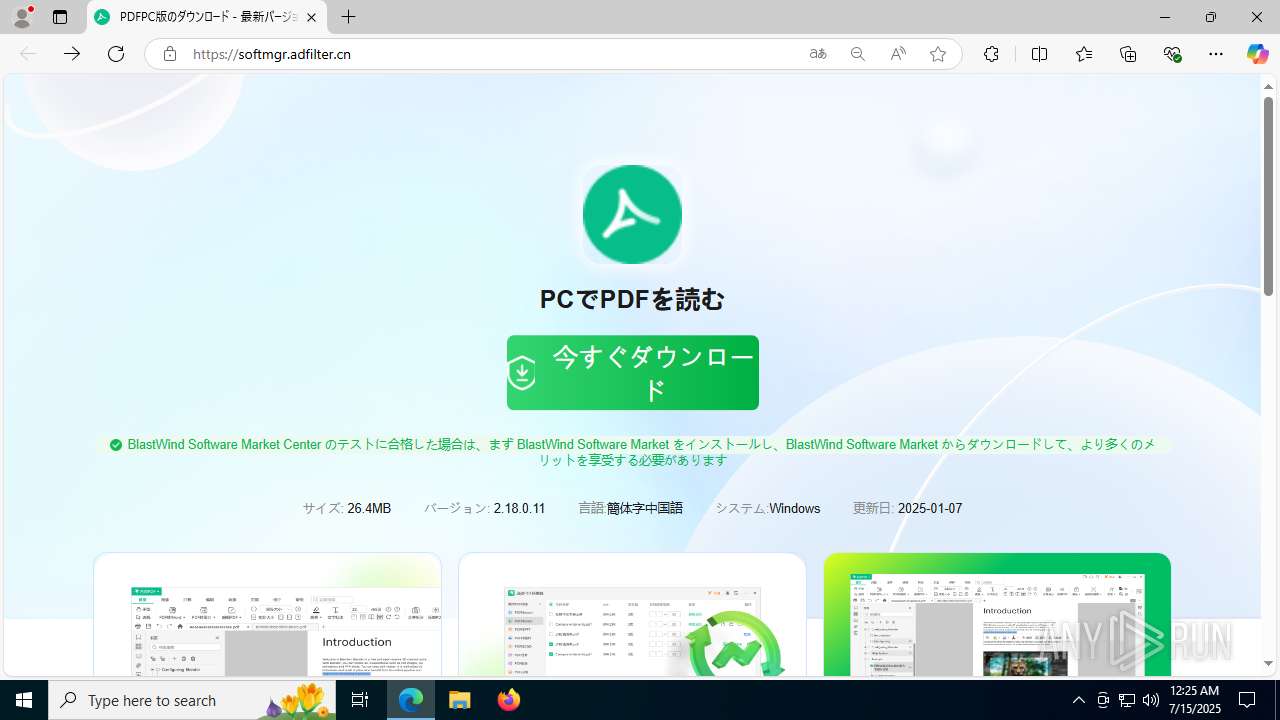Viewport: 1280px width, 720px height.
Task: Click the Edge icon on taskbar
Action: (x=411, y=700)
